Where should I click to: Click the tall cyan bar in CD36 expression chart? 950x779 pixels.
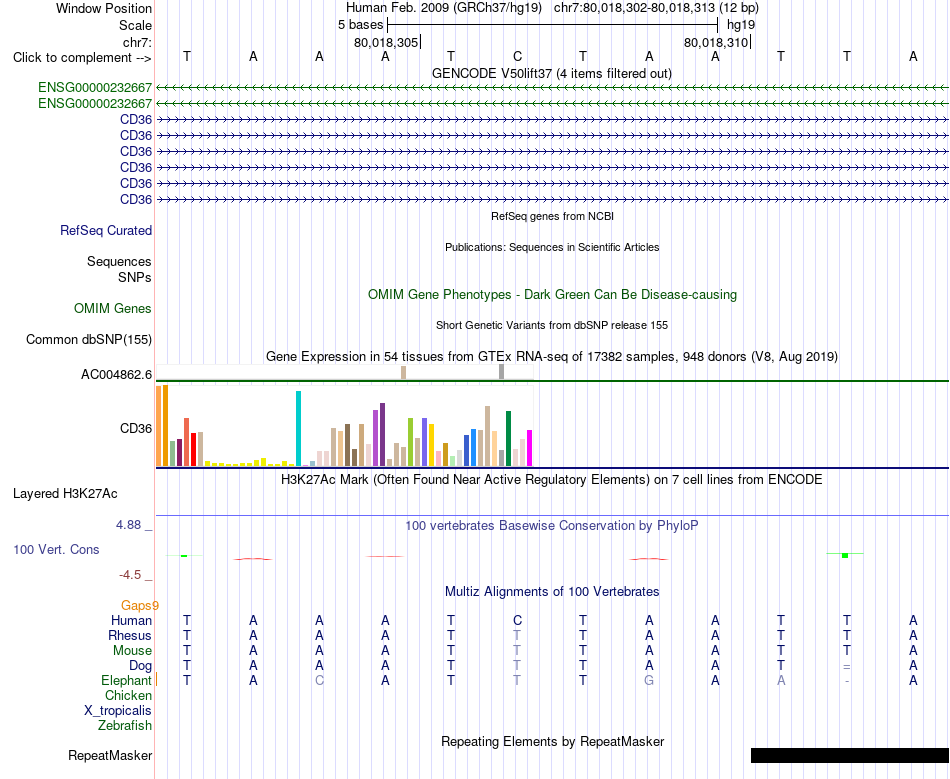point(298,428)
